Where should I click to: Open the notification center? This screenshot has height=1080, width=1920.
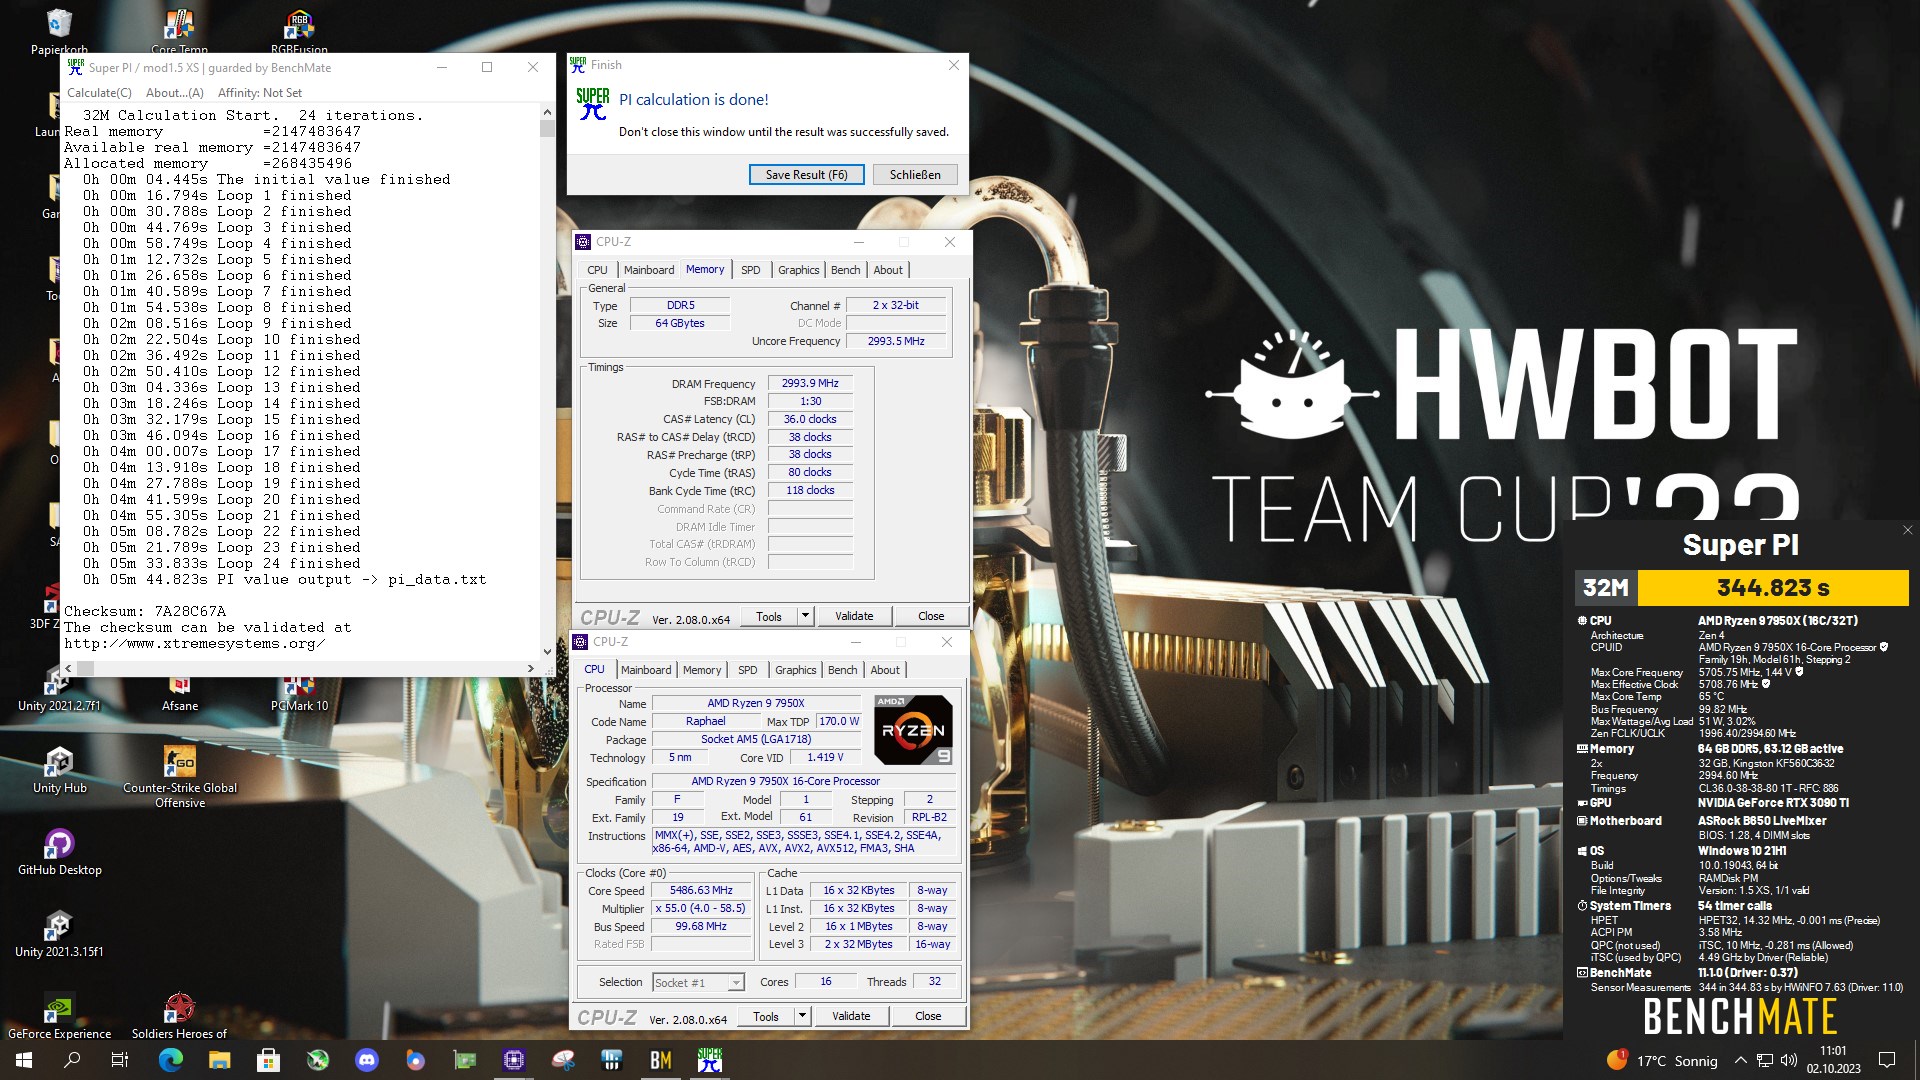pyautogui.click(x=1887, y=1060)
